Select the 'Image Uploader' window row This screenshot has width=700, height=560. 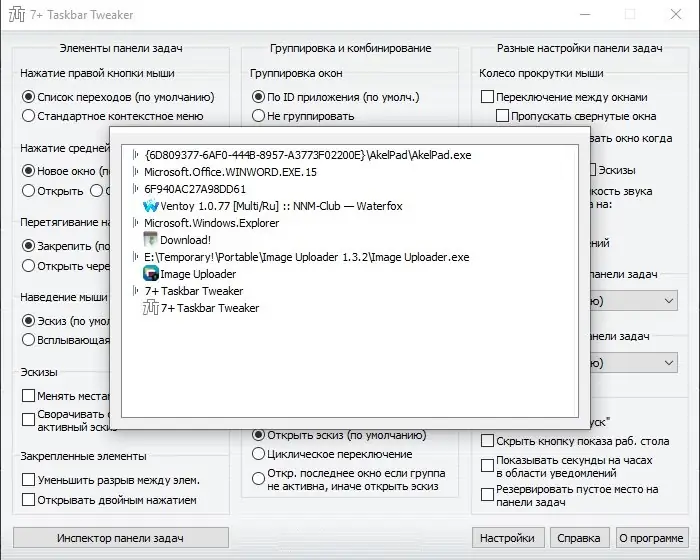pos(198,274)
